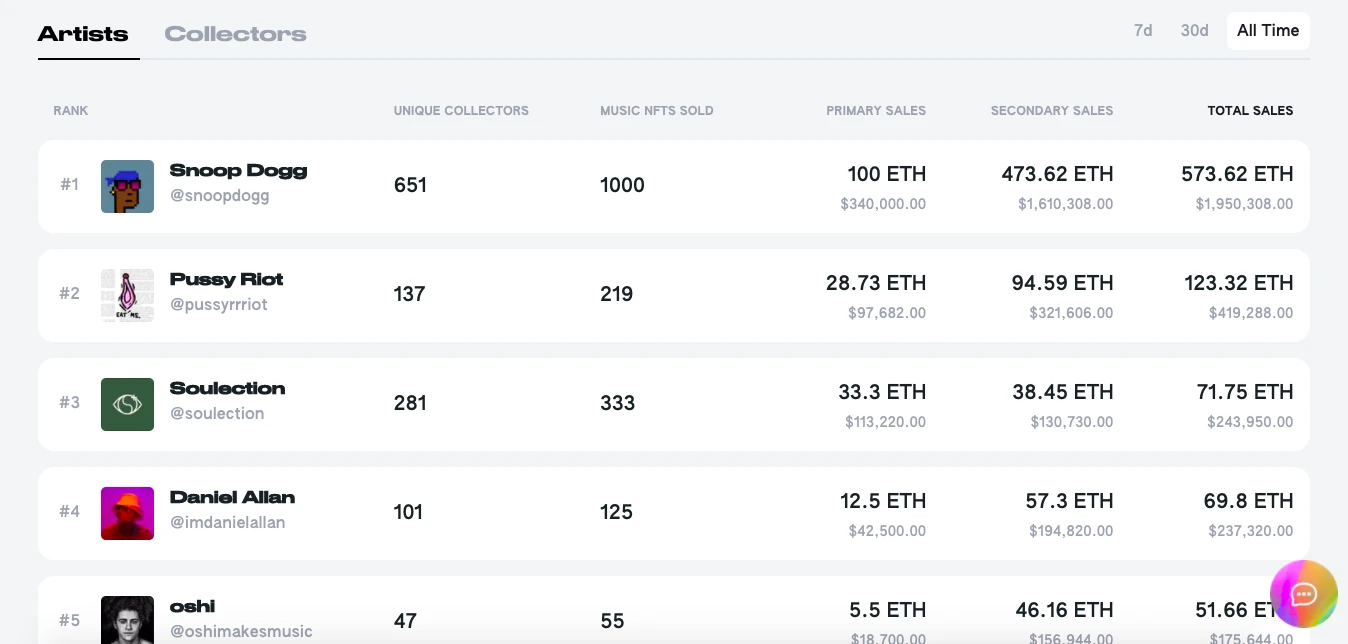Open the Soulection artist name link

[x=228, y=389]
